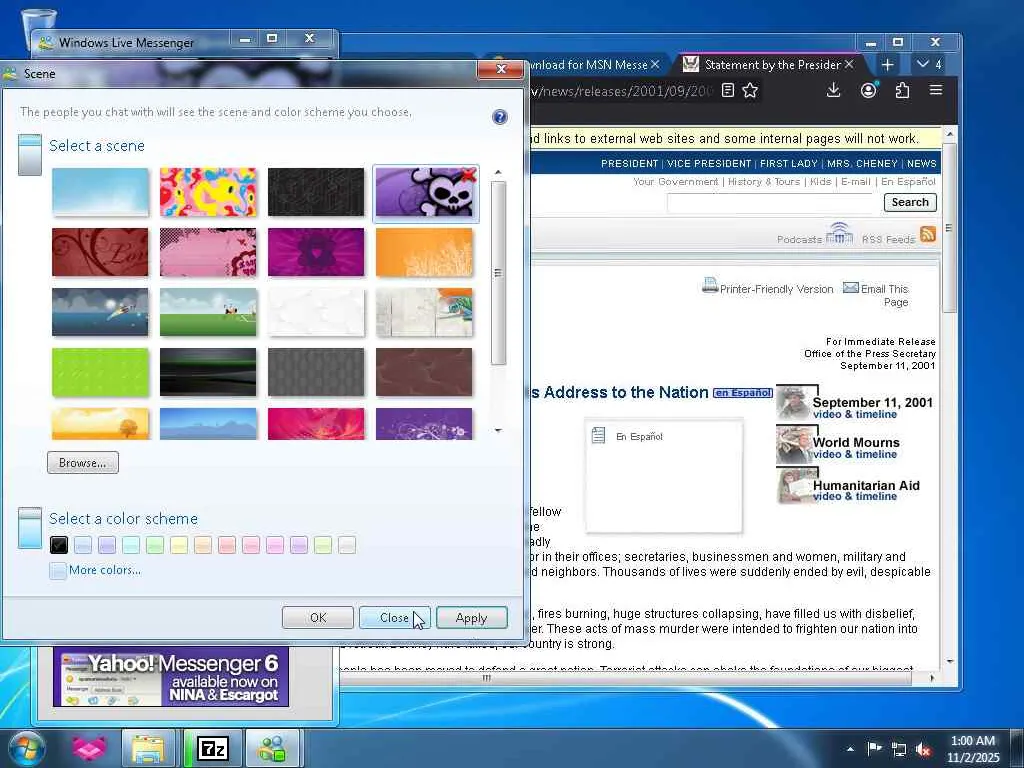Open the 7-Zip taskbar icon
Image resolution: width=1024 pixels, height=768 pixels.
(213, 748)
